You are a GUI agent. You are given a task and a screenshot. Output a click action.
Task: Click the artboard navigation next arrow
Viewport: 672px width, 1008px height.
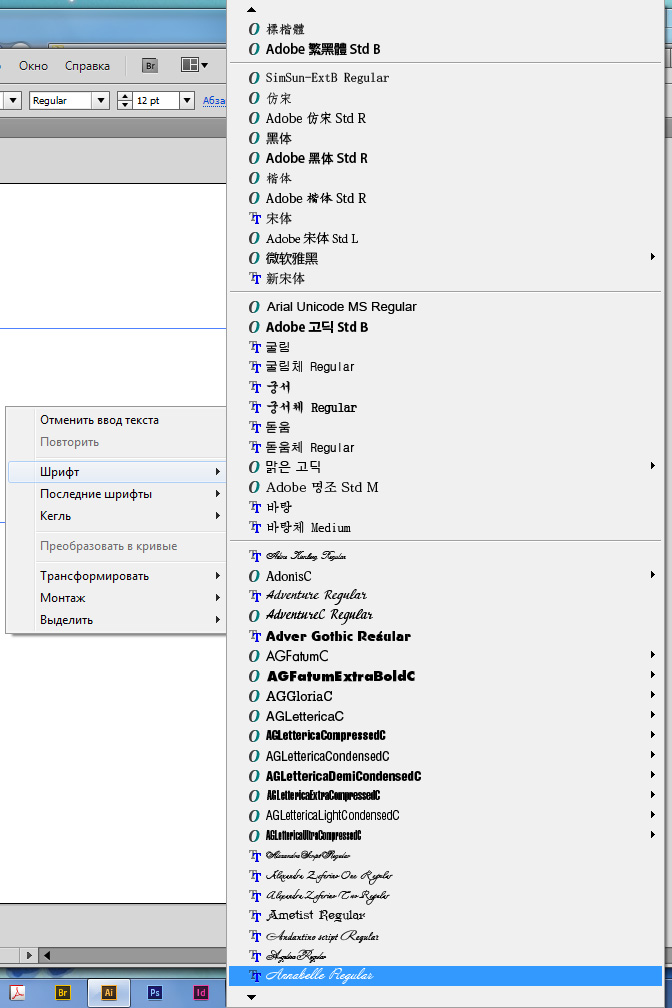[x=28, y=955]
